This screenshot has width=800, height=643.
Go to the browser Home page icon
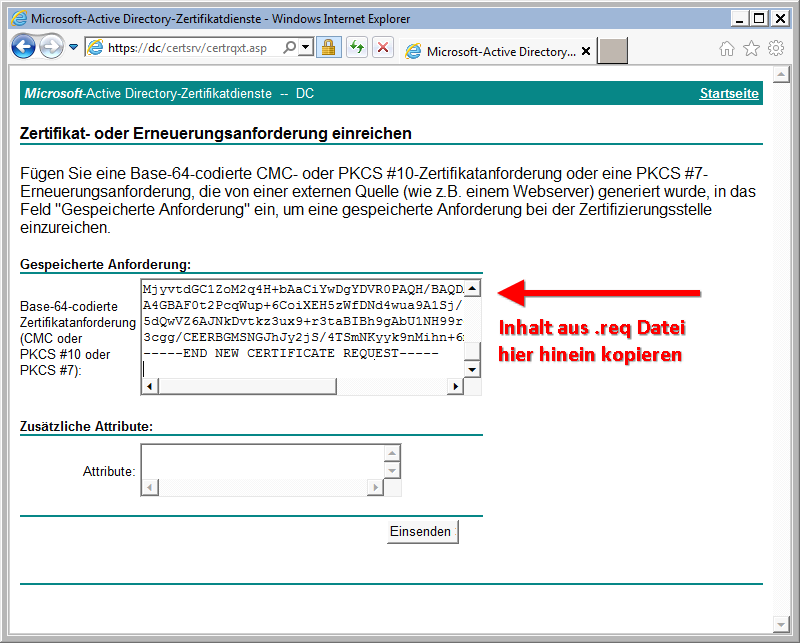tap(727, 48)
